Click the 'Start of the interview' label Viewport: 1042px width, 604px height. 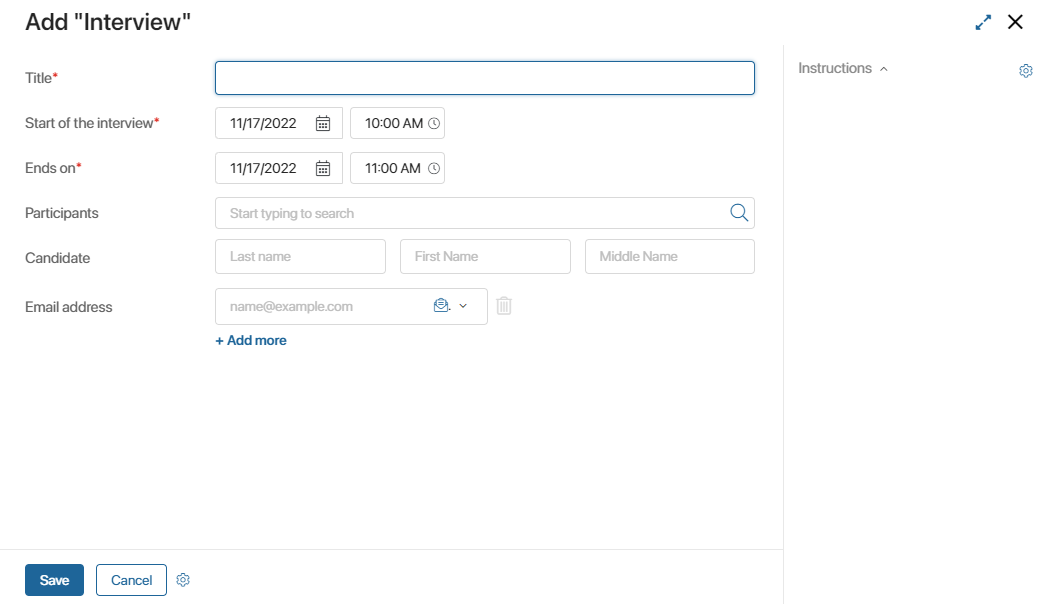click(x=92, y=123)
